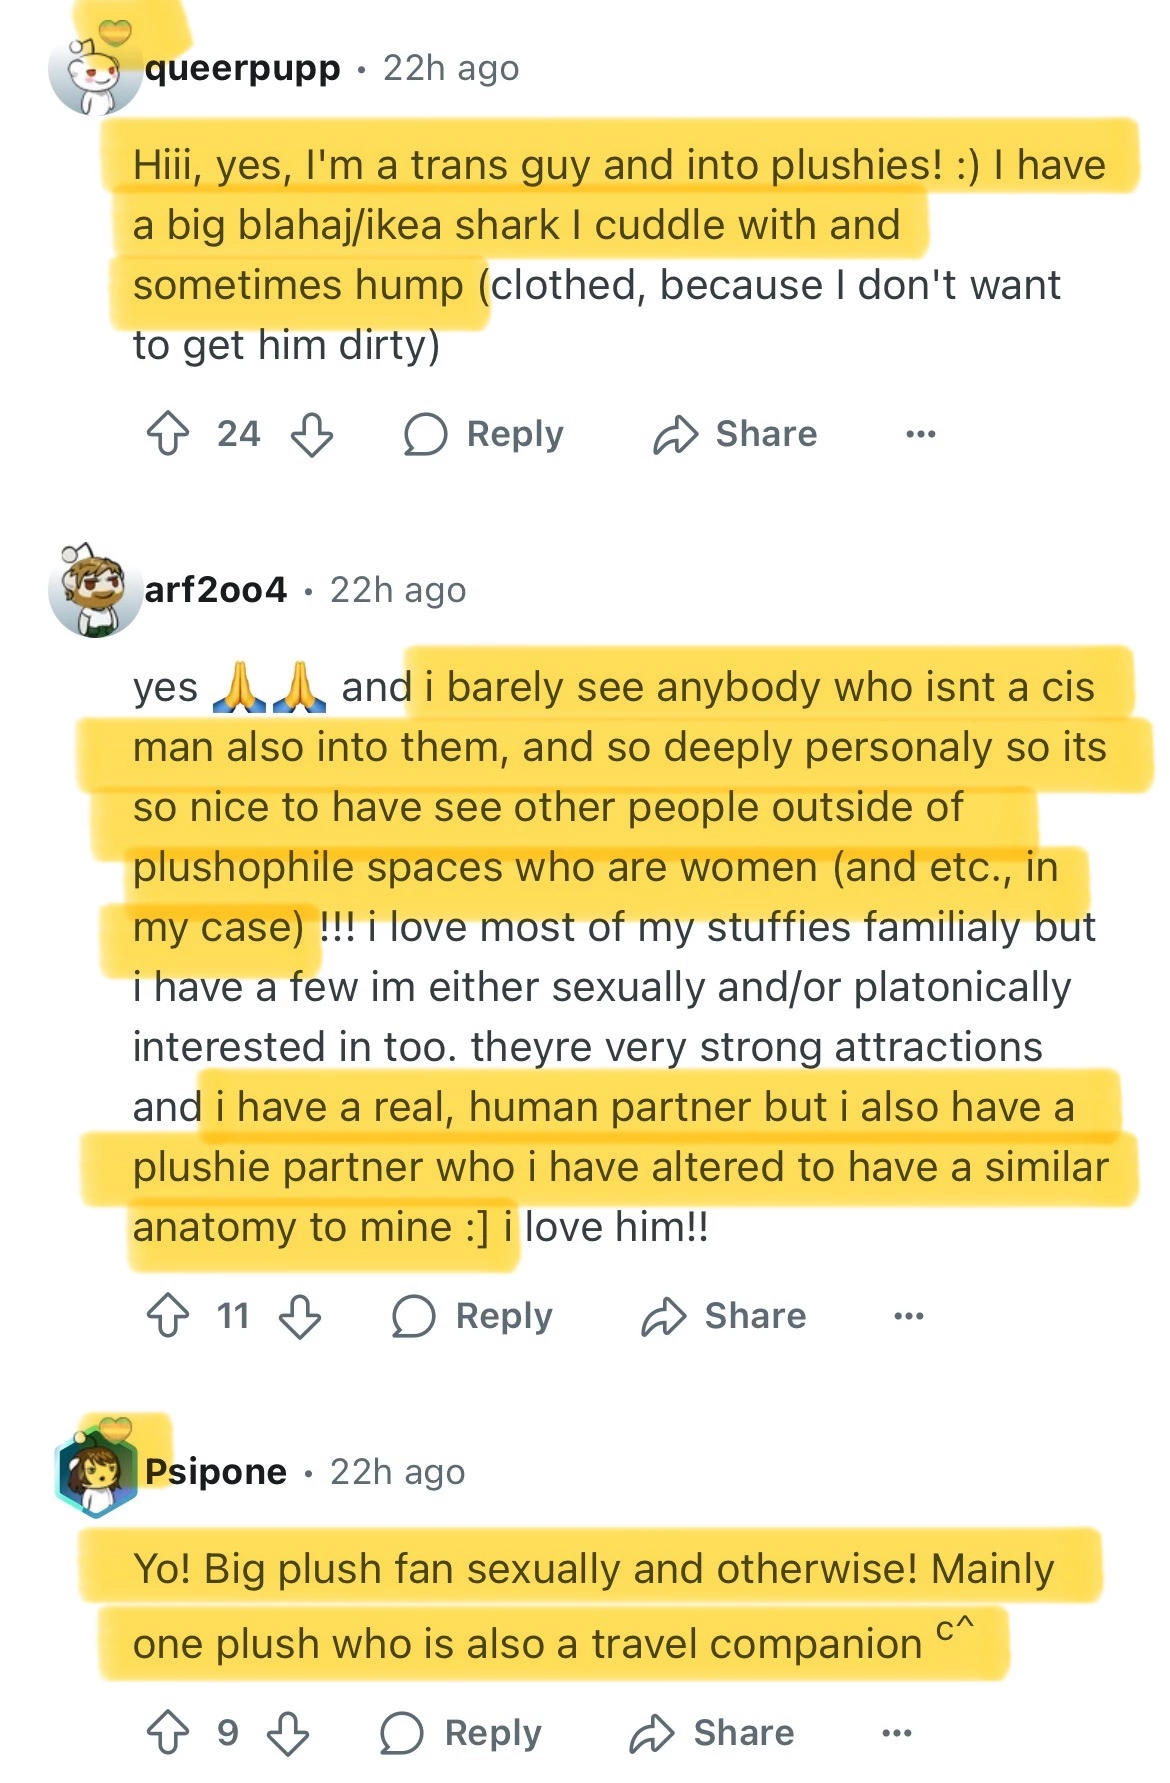Open more options for arf2oo4's comment

pyautogui.click(x=908, y=1316)
